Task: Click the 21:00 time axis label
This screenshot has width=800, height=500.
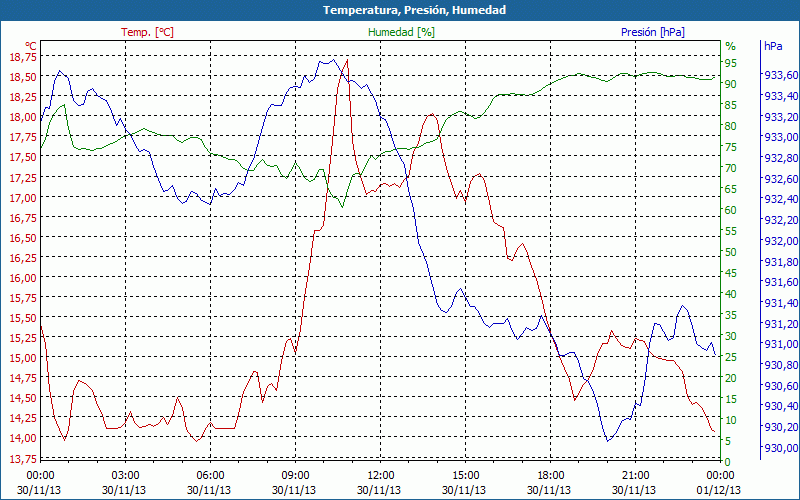Action: [x=635, y=476]
